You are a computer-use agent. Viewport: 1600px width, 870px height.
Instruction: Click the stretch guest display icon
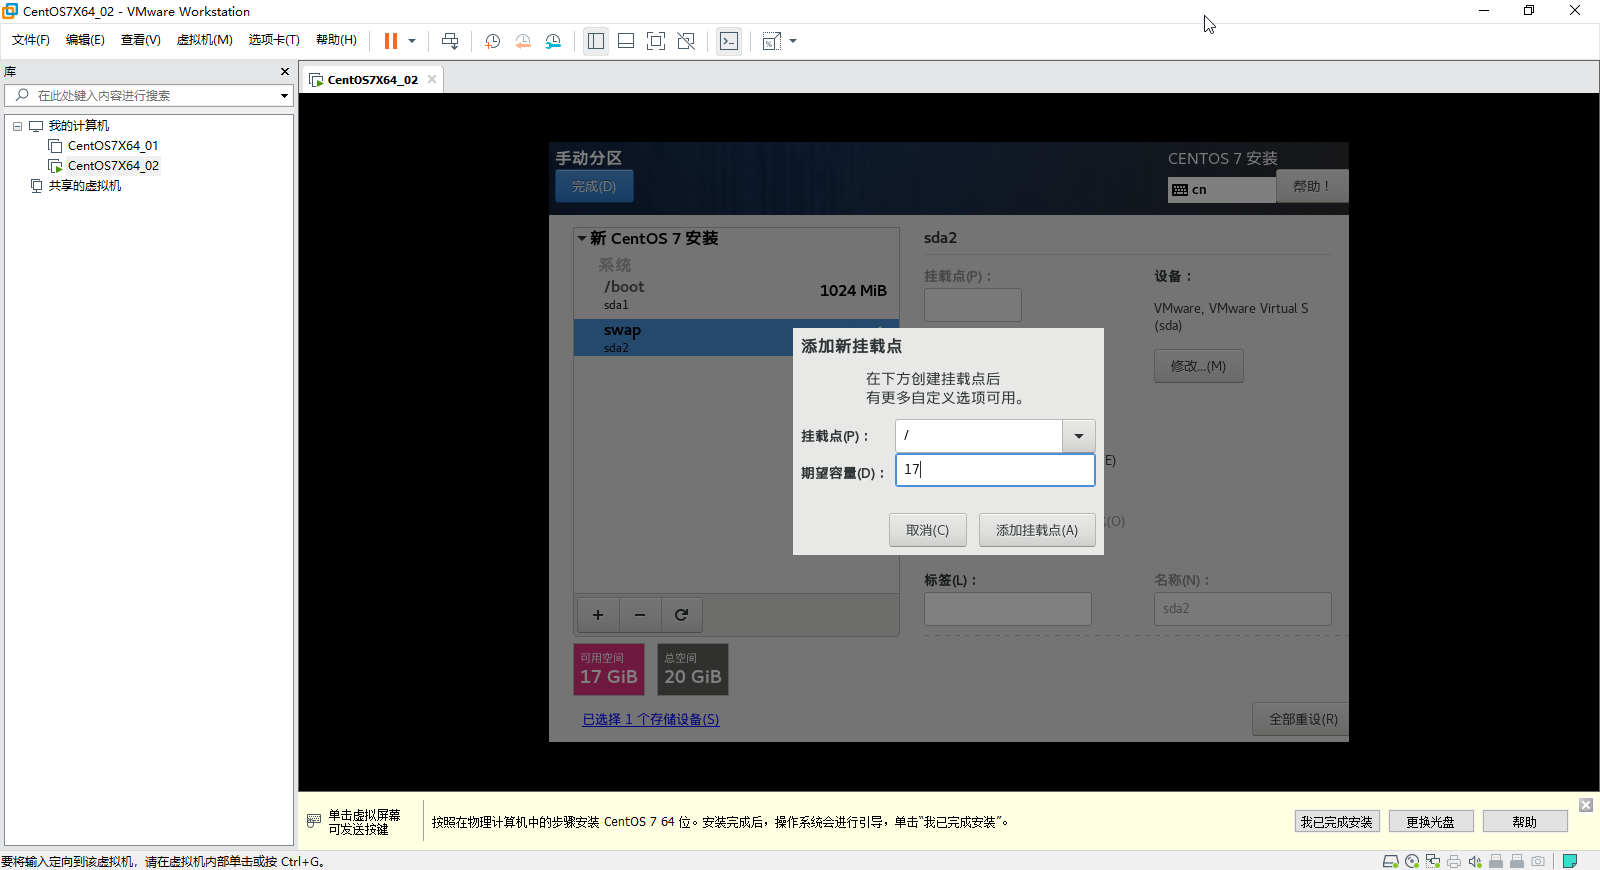pos(772,41)
